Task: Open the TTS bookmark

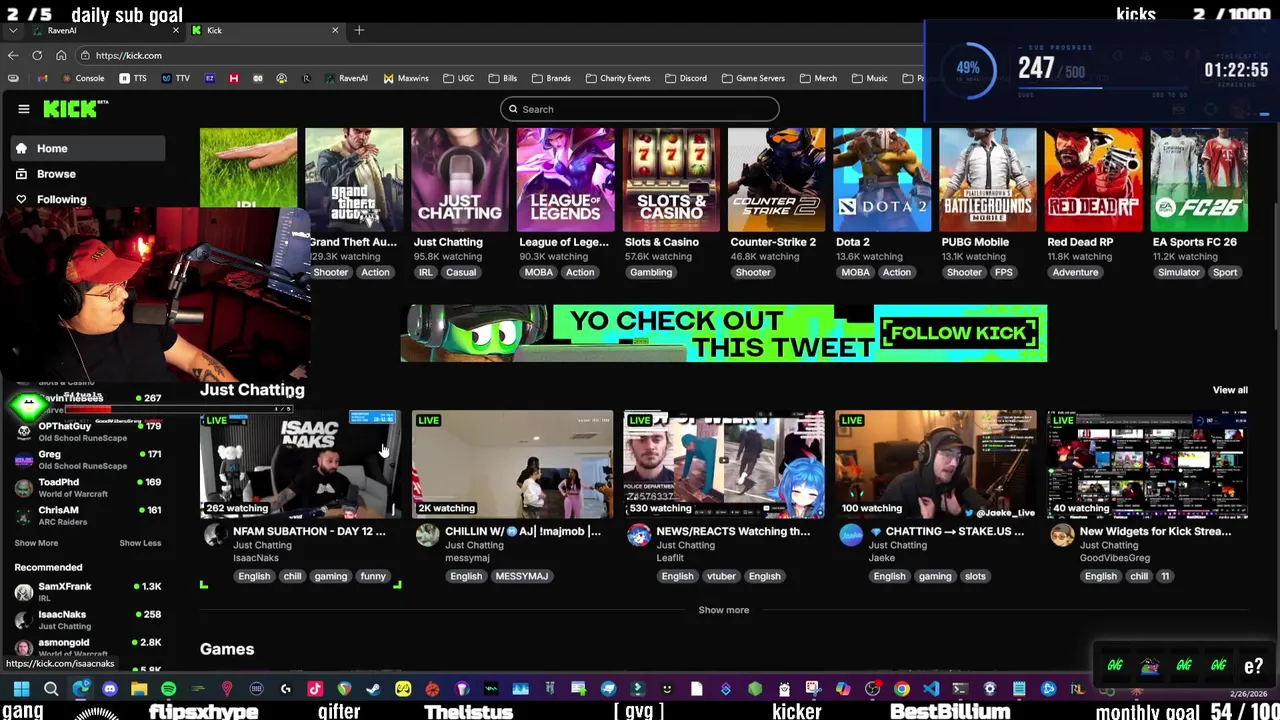Action: (133, 78)
